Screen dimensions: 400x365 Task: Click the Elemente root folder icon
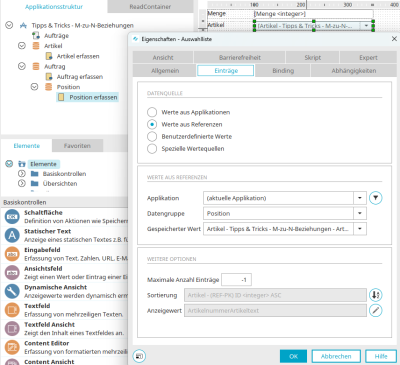[22, 164]
